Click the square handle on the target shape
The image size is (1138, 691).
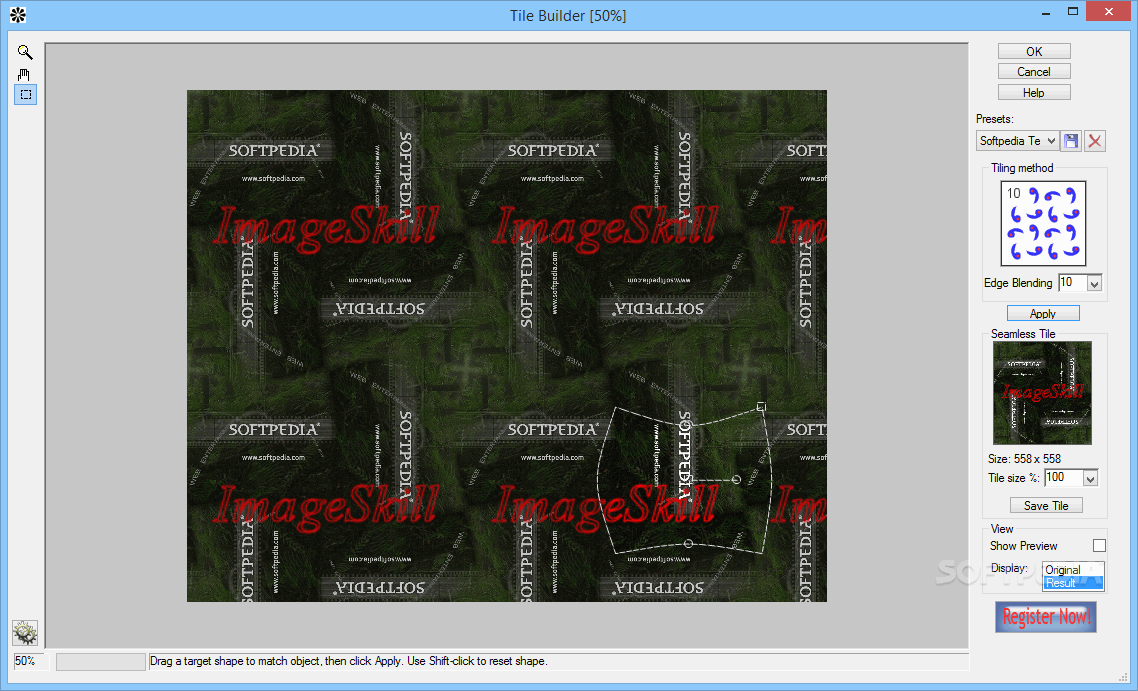coord(761,407)
